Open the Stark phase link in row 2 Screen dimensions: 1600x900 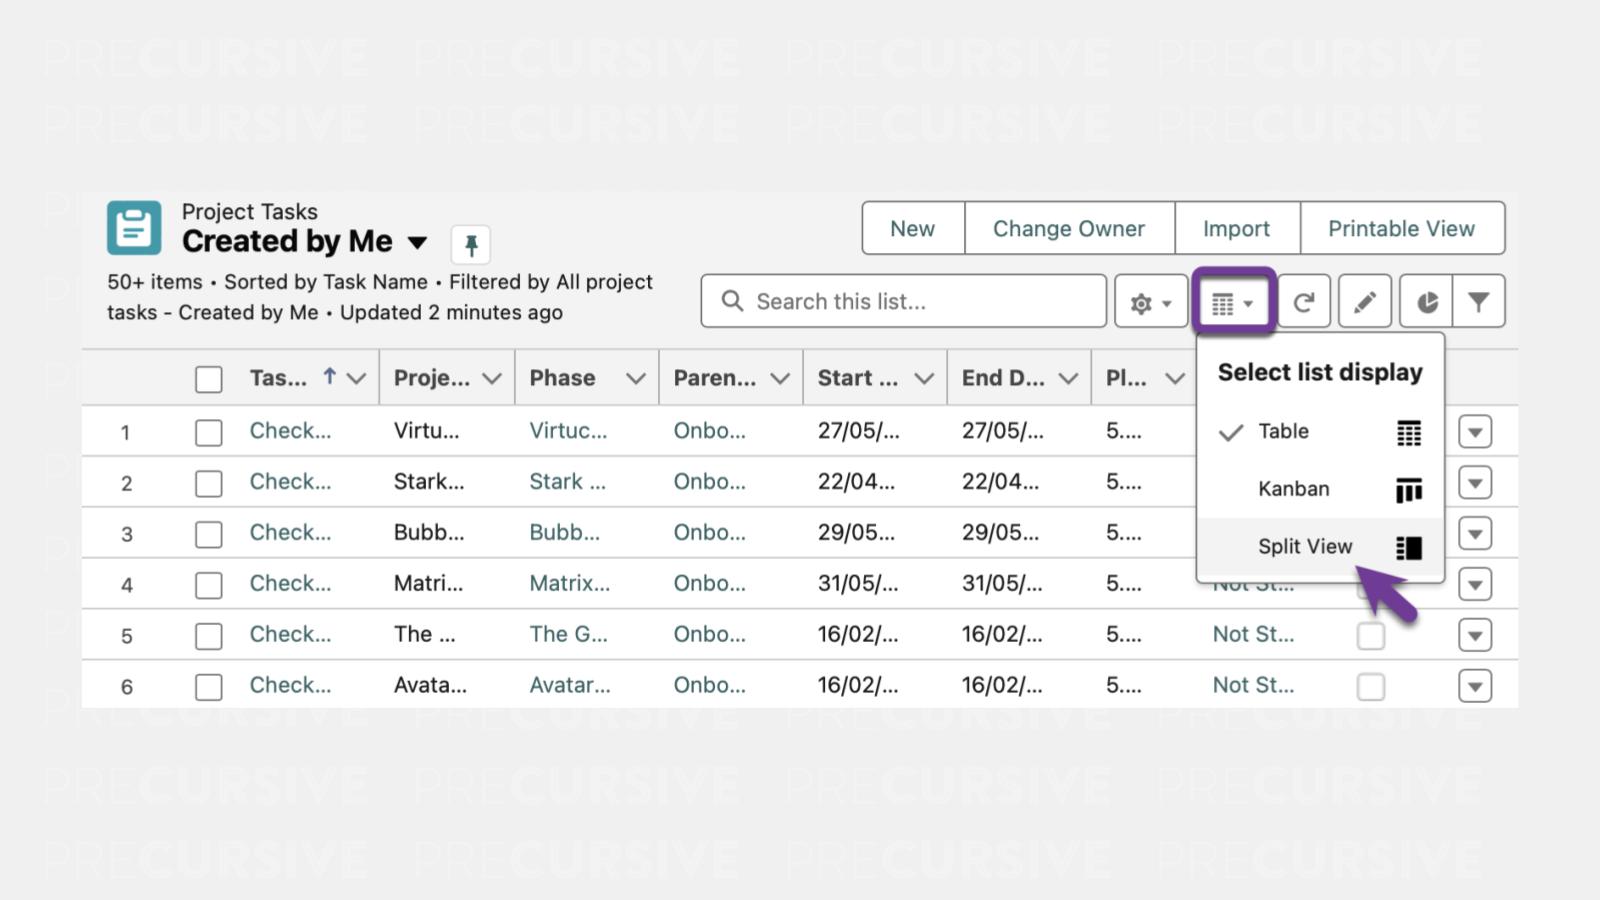coord(567,482)
